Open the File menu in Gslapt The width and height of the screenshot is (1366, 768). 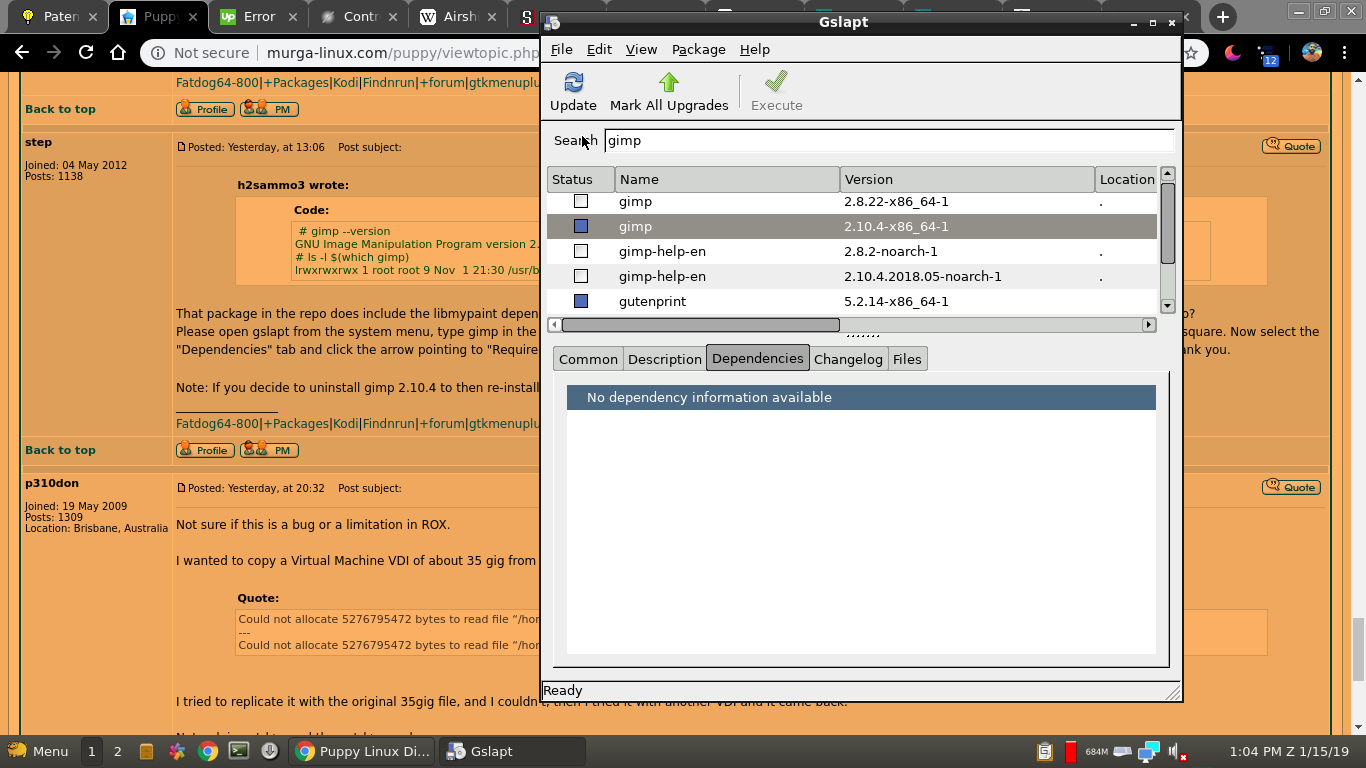(x=562, y=49)
